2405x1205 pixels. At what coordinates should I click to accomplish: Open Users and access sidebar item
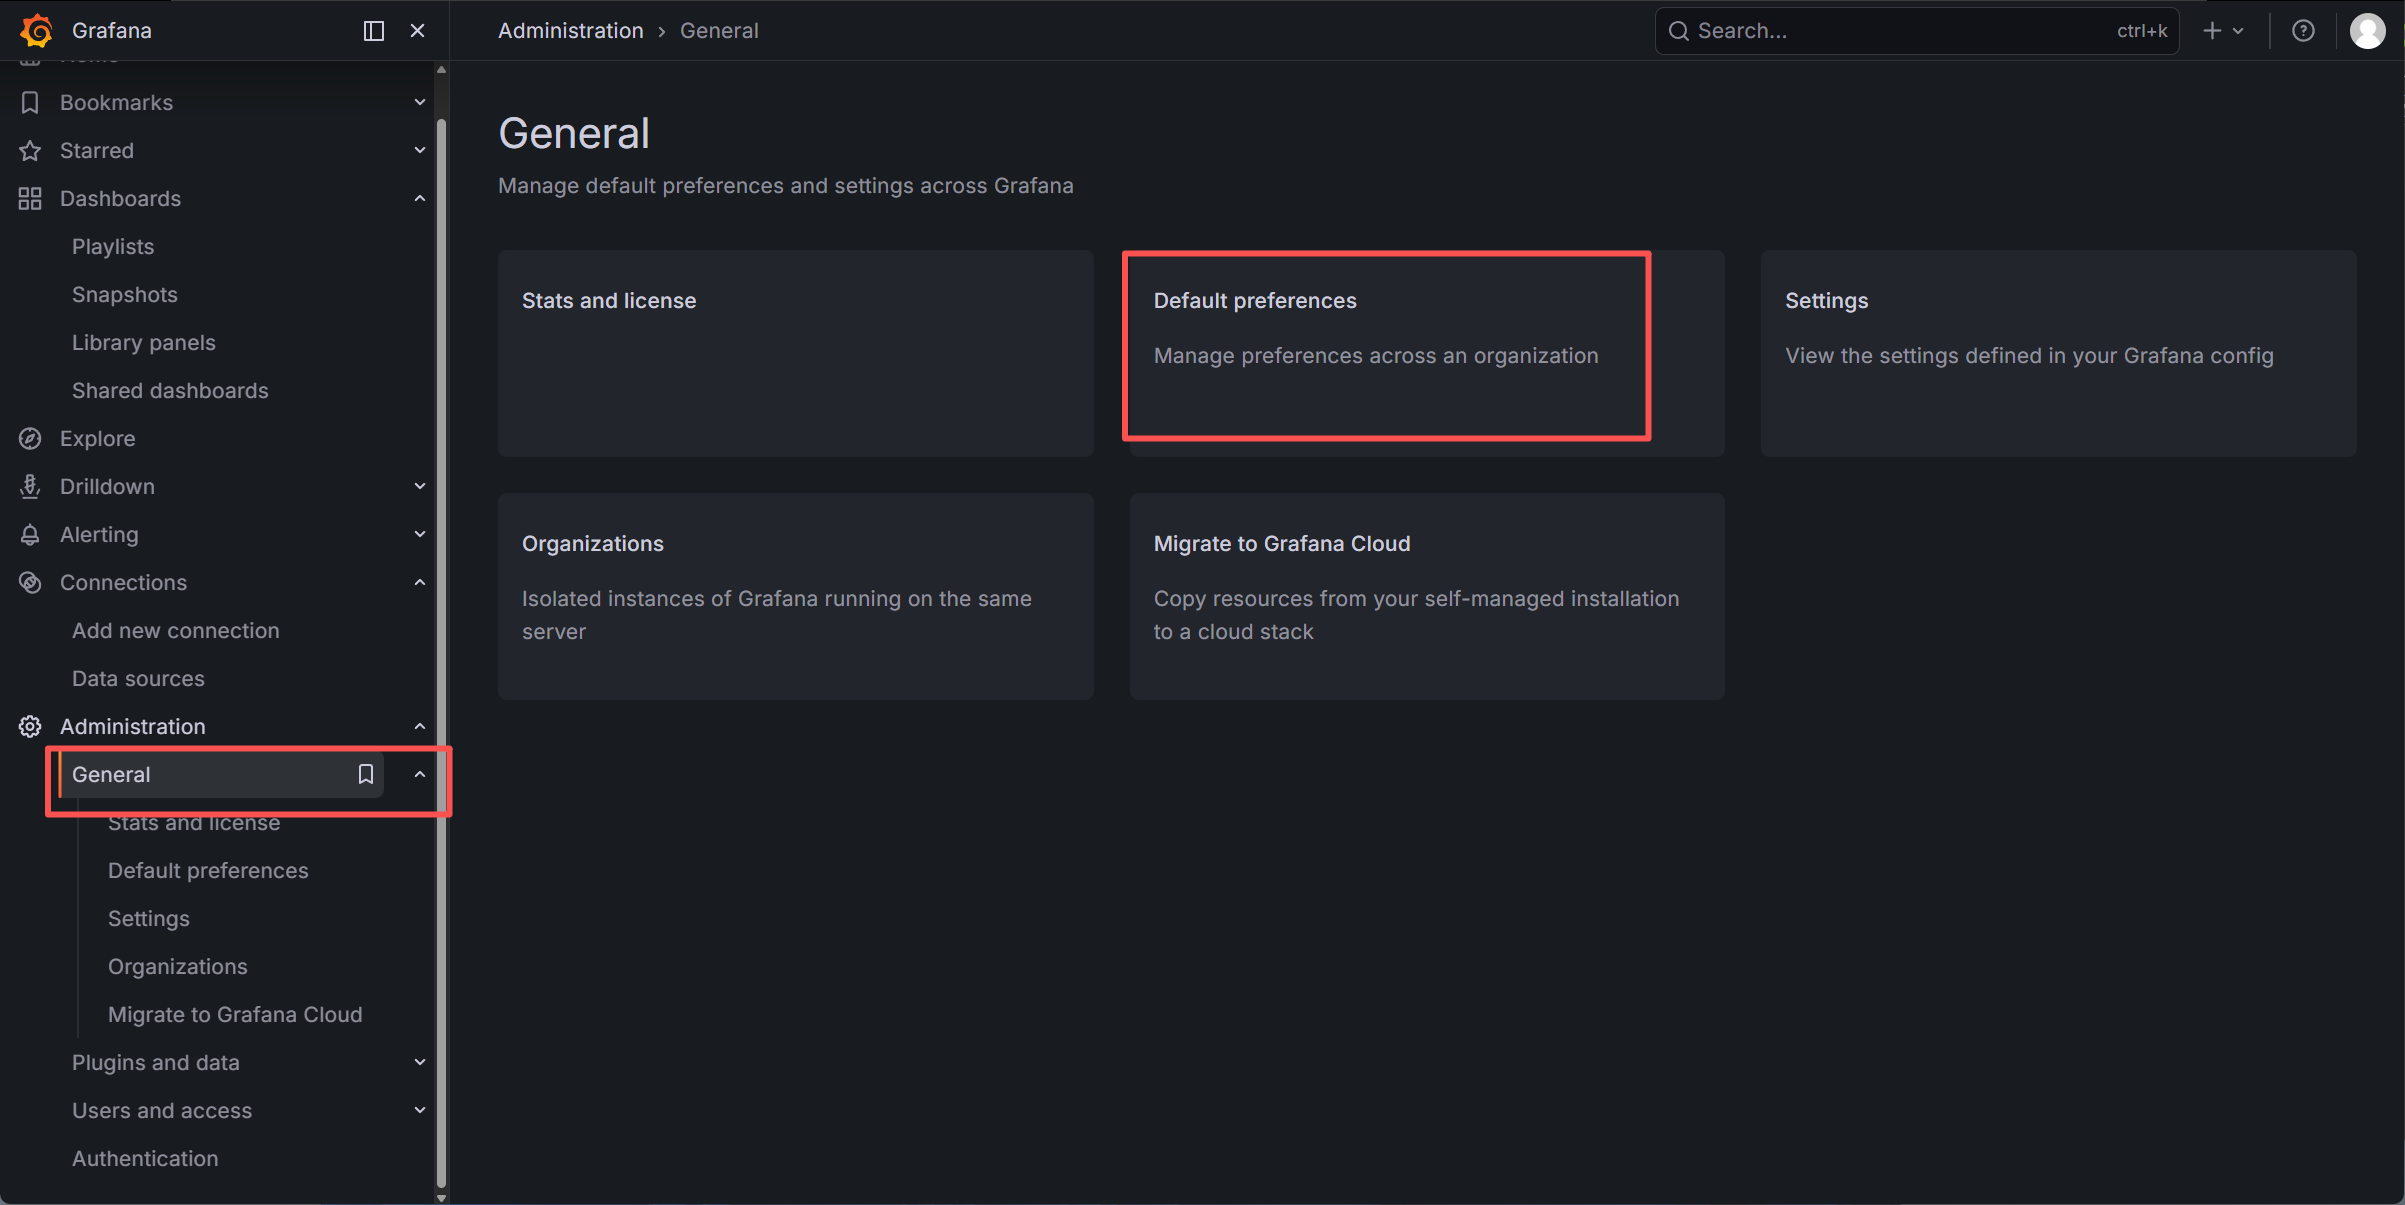coord(162,1111)
